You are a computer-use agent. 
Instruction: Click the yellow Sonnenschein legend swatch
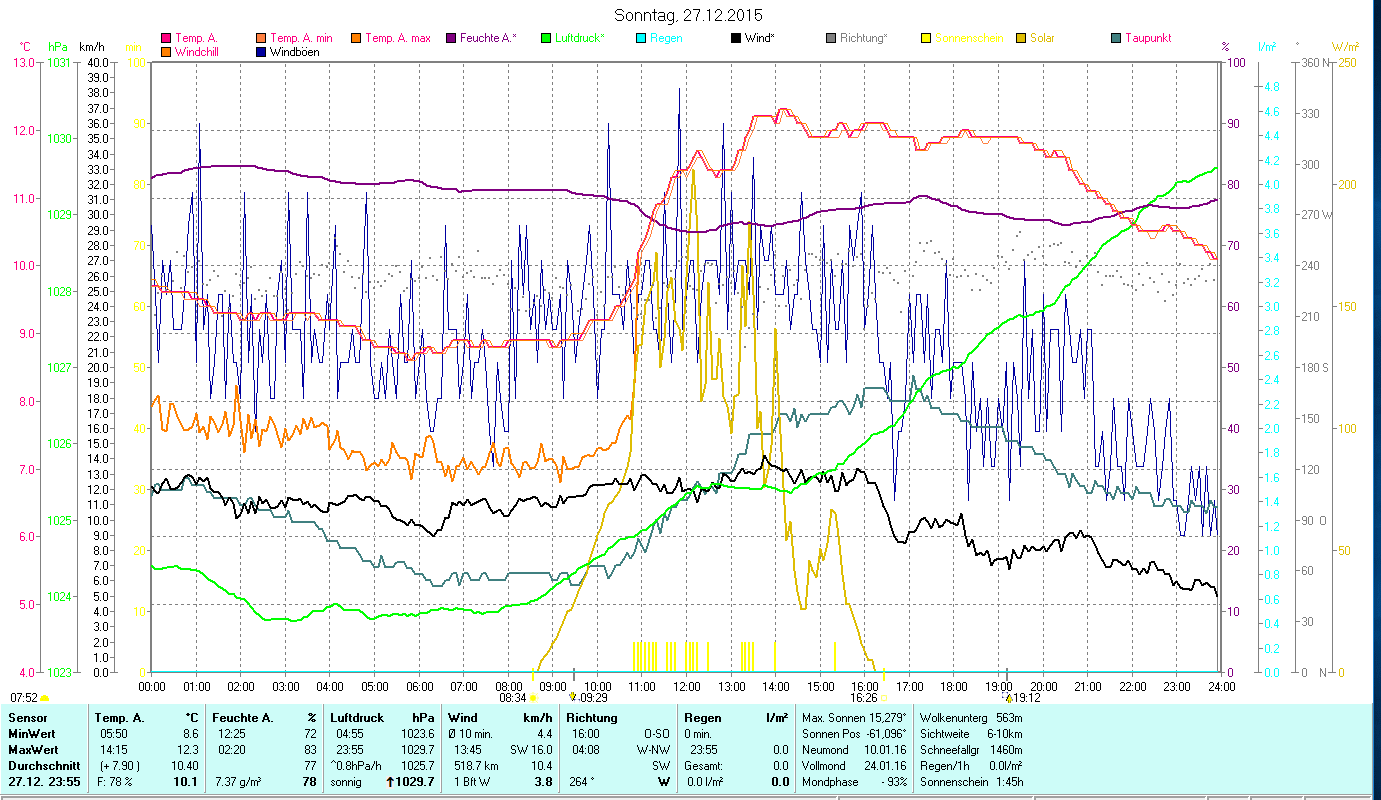[926, 38]
